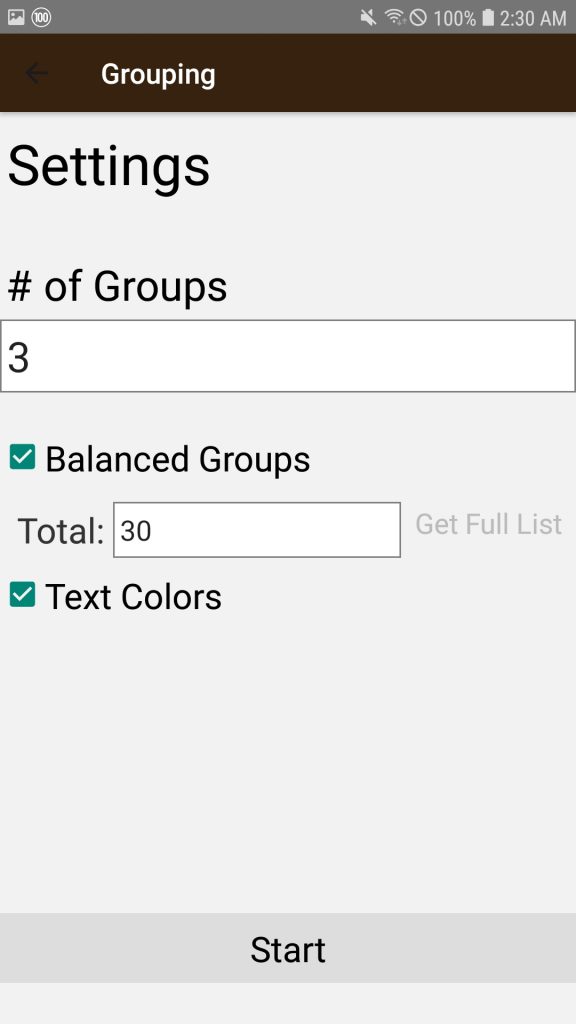Click the circled 100 icon in the status bar
This screenshot has height=1024, width=576.
pyautogui.click(x=40, y=16)
